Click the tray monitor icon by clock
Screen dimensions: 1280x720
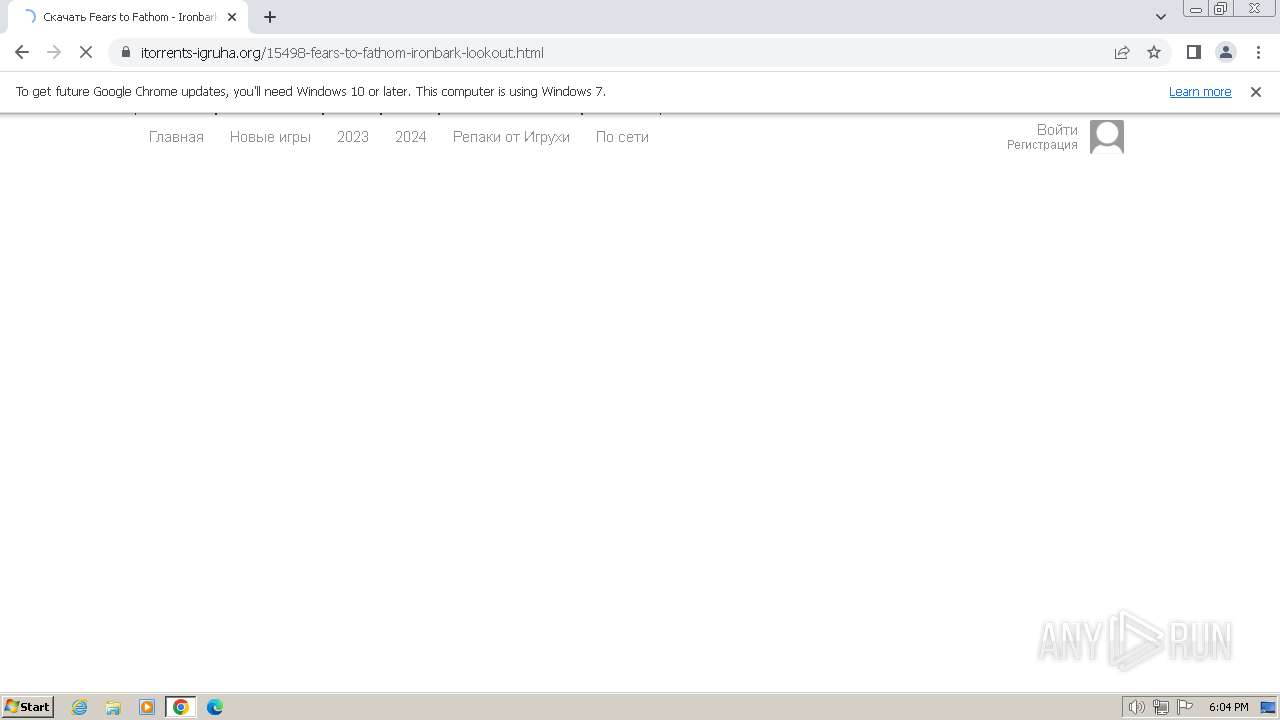tap(1268, 707)
